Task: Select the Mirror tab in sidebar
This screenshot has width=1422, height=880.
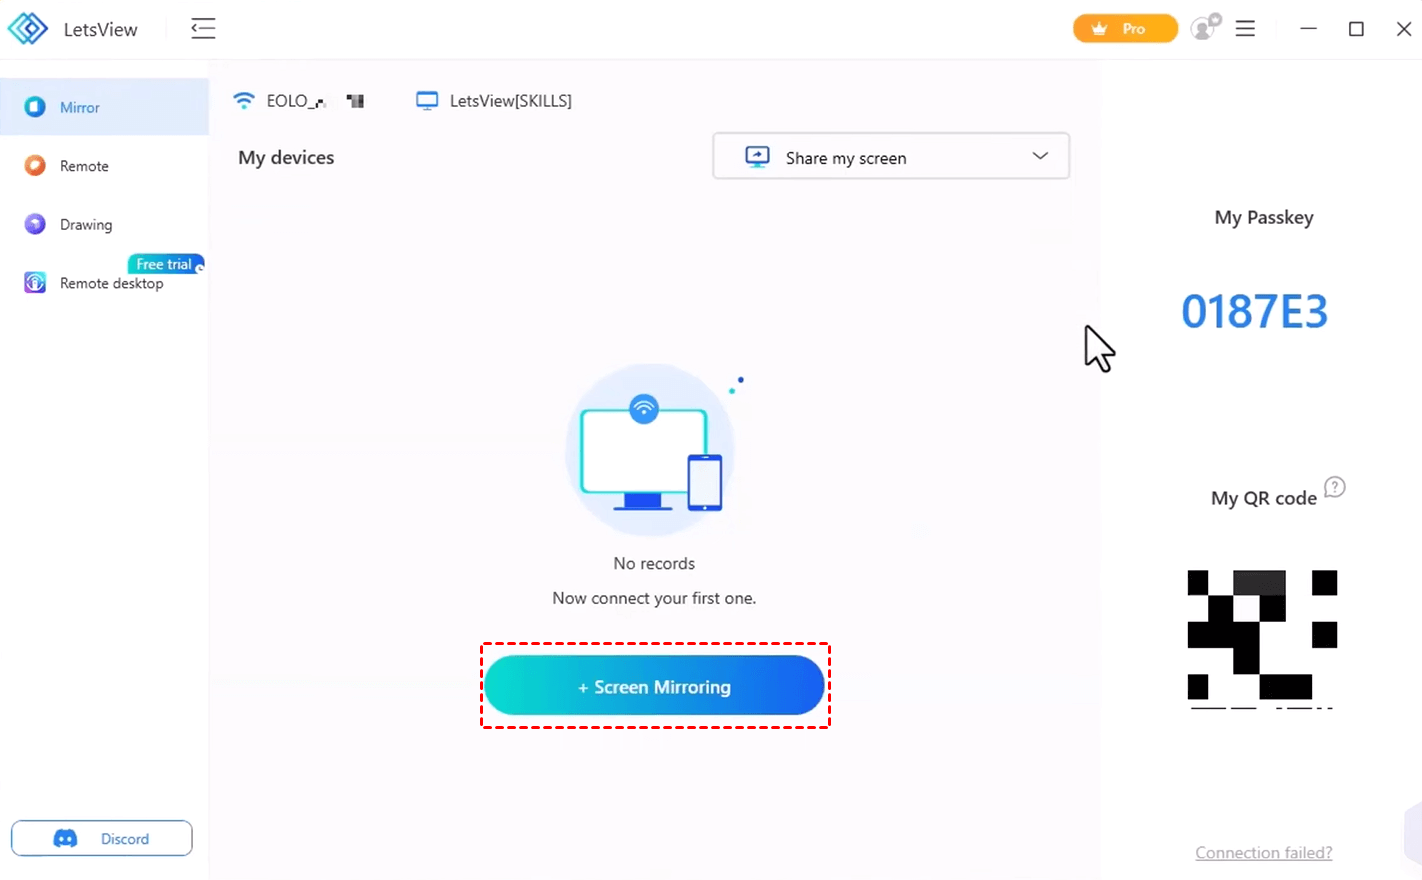Action: click(x=80, y=108)
